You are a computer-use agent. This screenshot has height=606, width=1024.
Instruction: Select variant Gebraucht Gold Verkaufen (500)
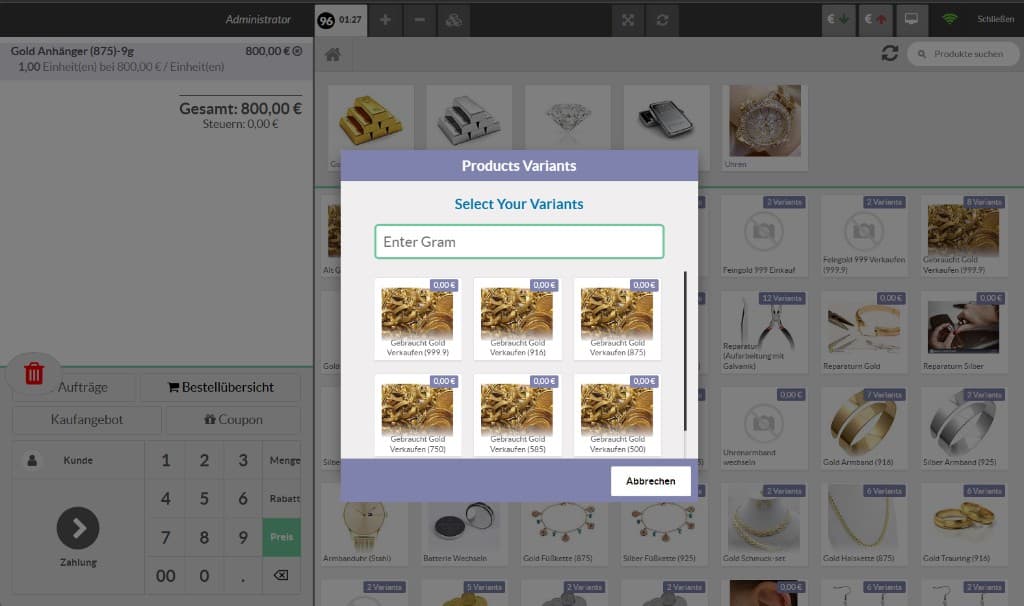click(x=617, y=415)
